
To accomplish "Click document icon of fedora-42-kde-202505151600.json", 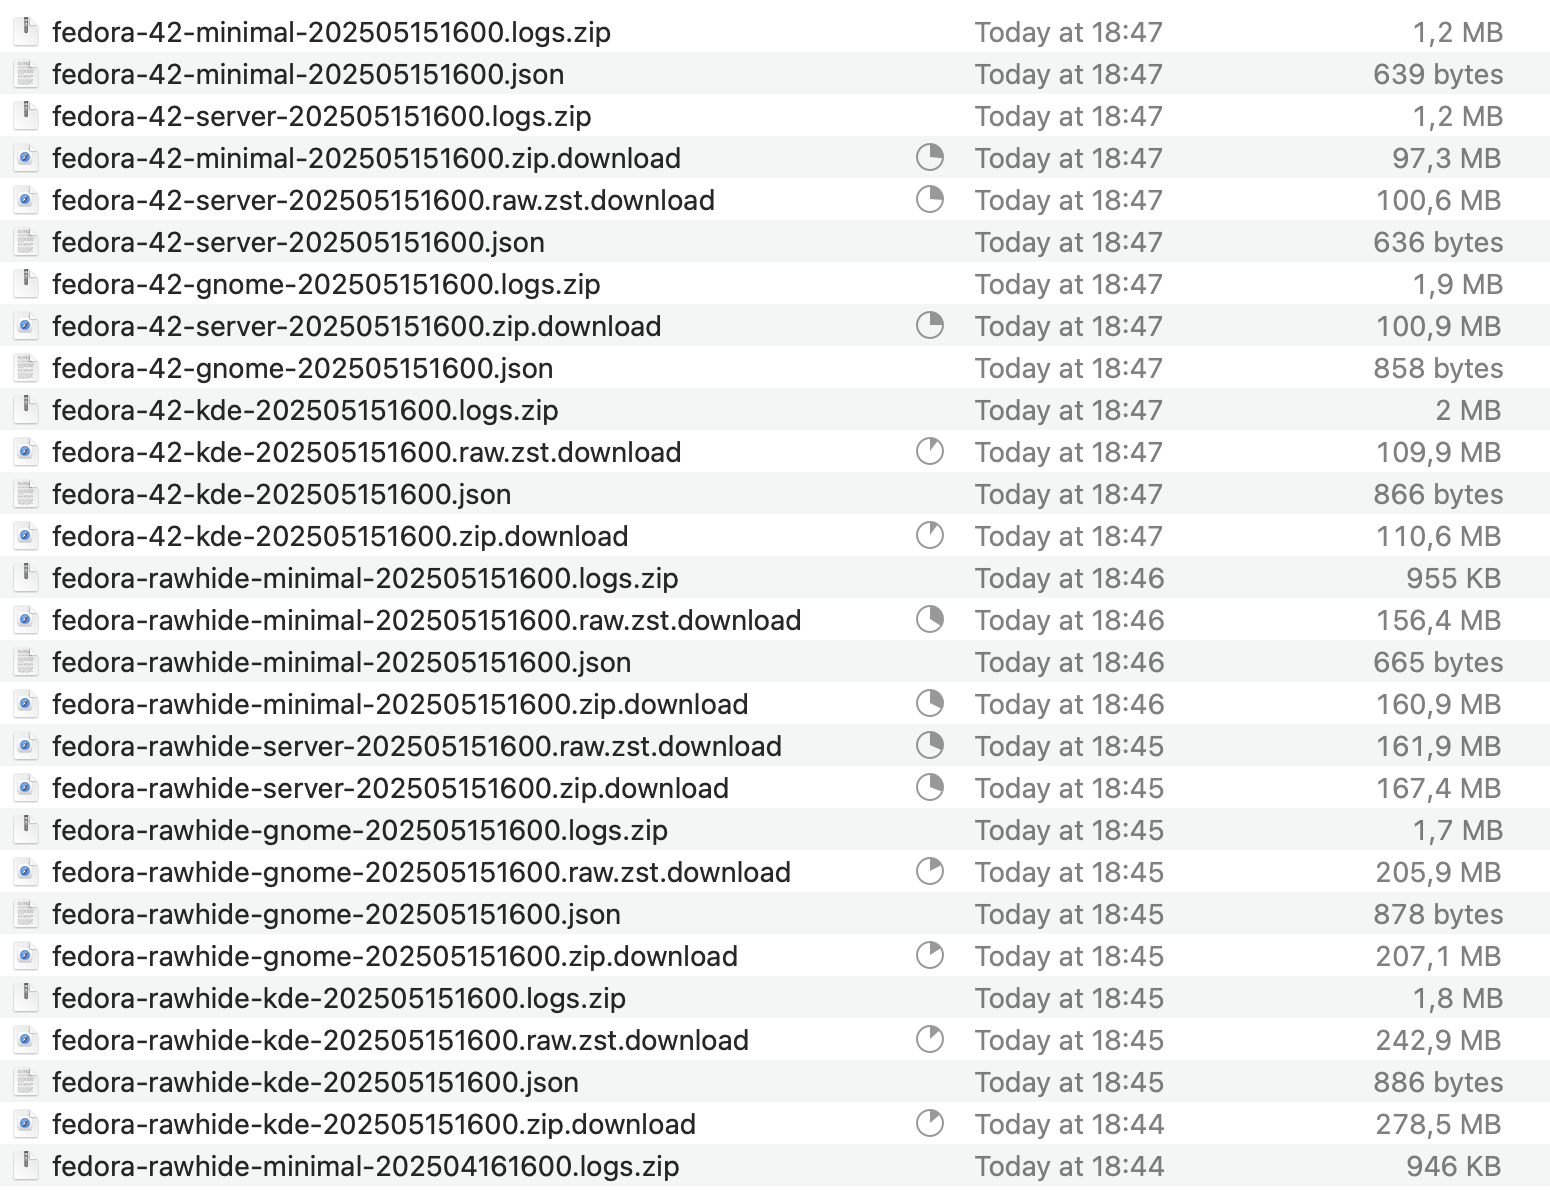I will (26, 494).
